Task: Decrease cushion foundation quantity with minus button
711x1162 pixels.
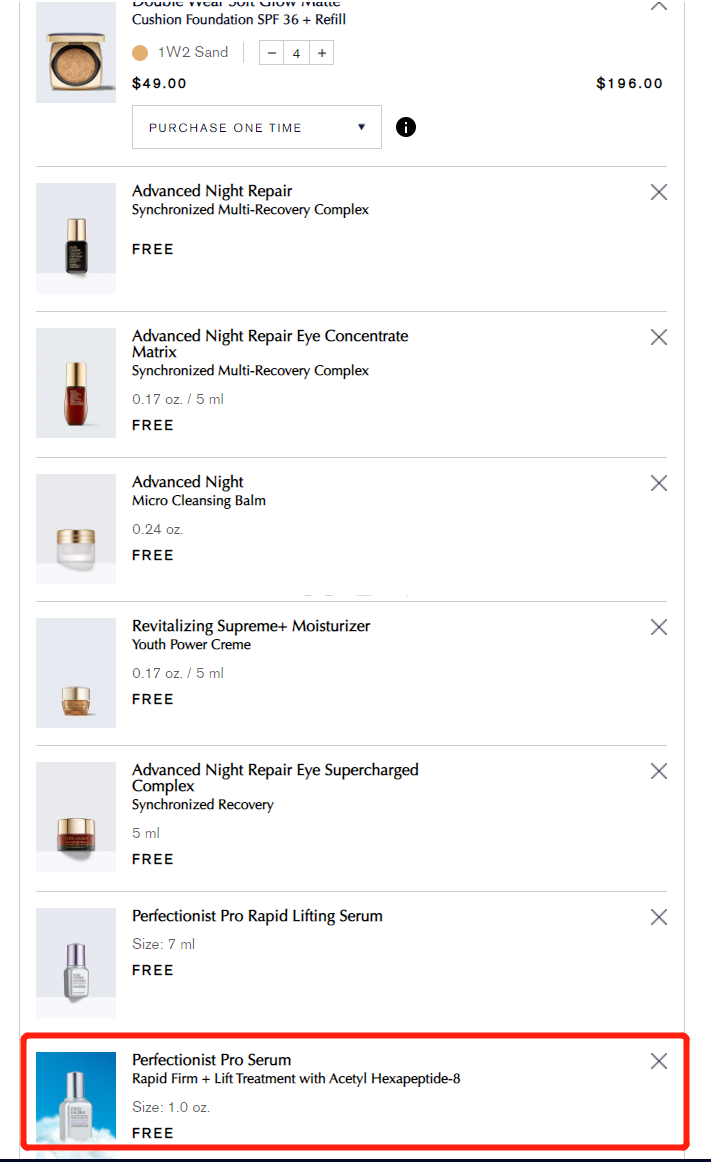Action: pos(272,53)
